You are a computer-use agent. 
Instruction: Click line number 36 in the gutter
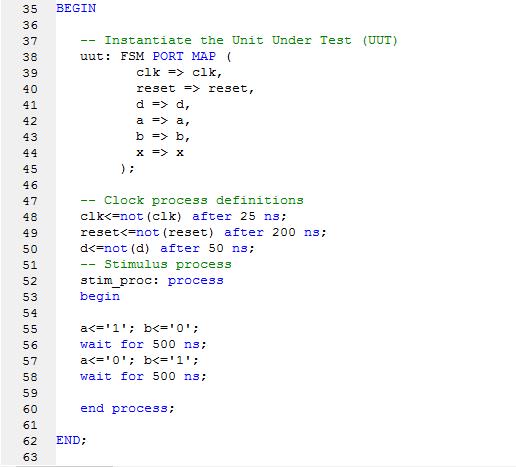tap(30, 25)
